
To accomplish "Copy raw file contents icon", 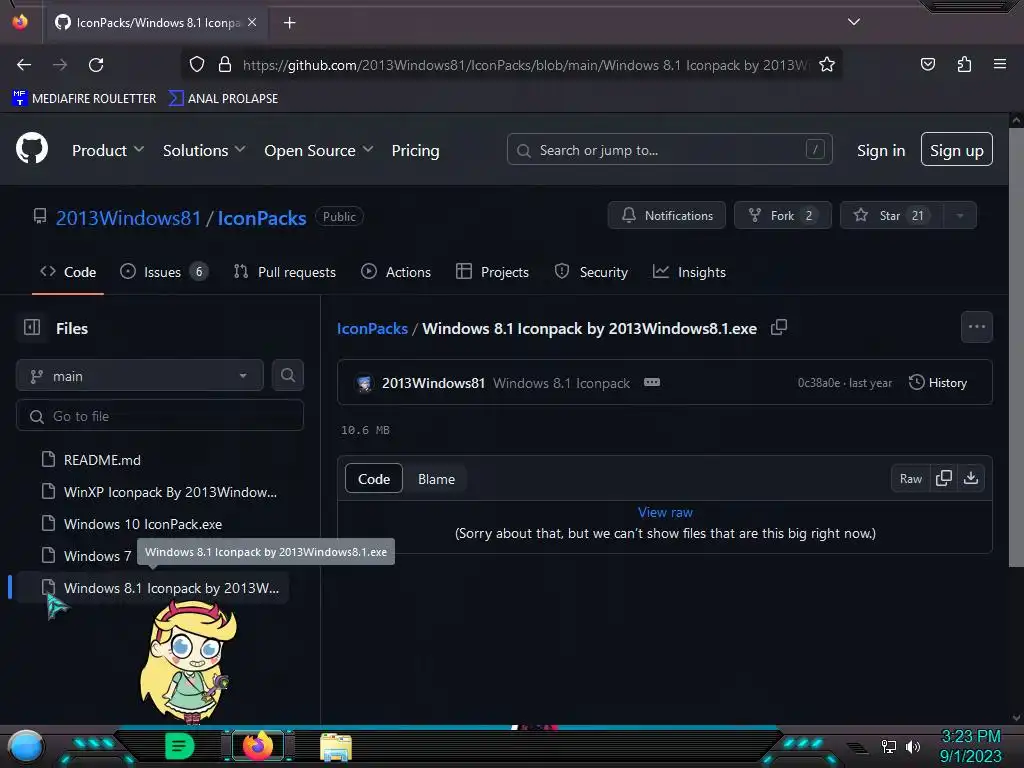I will [x=943, y=478].
